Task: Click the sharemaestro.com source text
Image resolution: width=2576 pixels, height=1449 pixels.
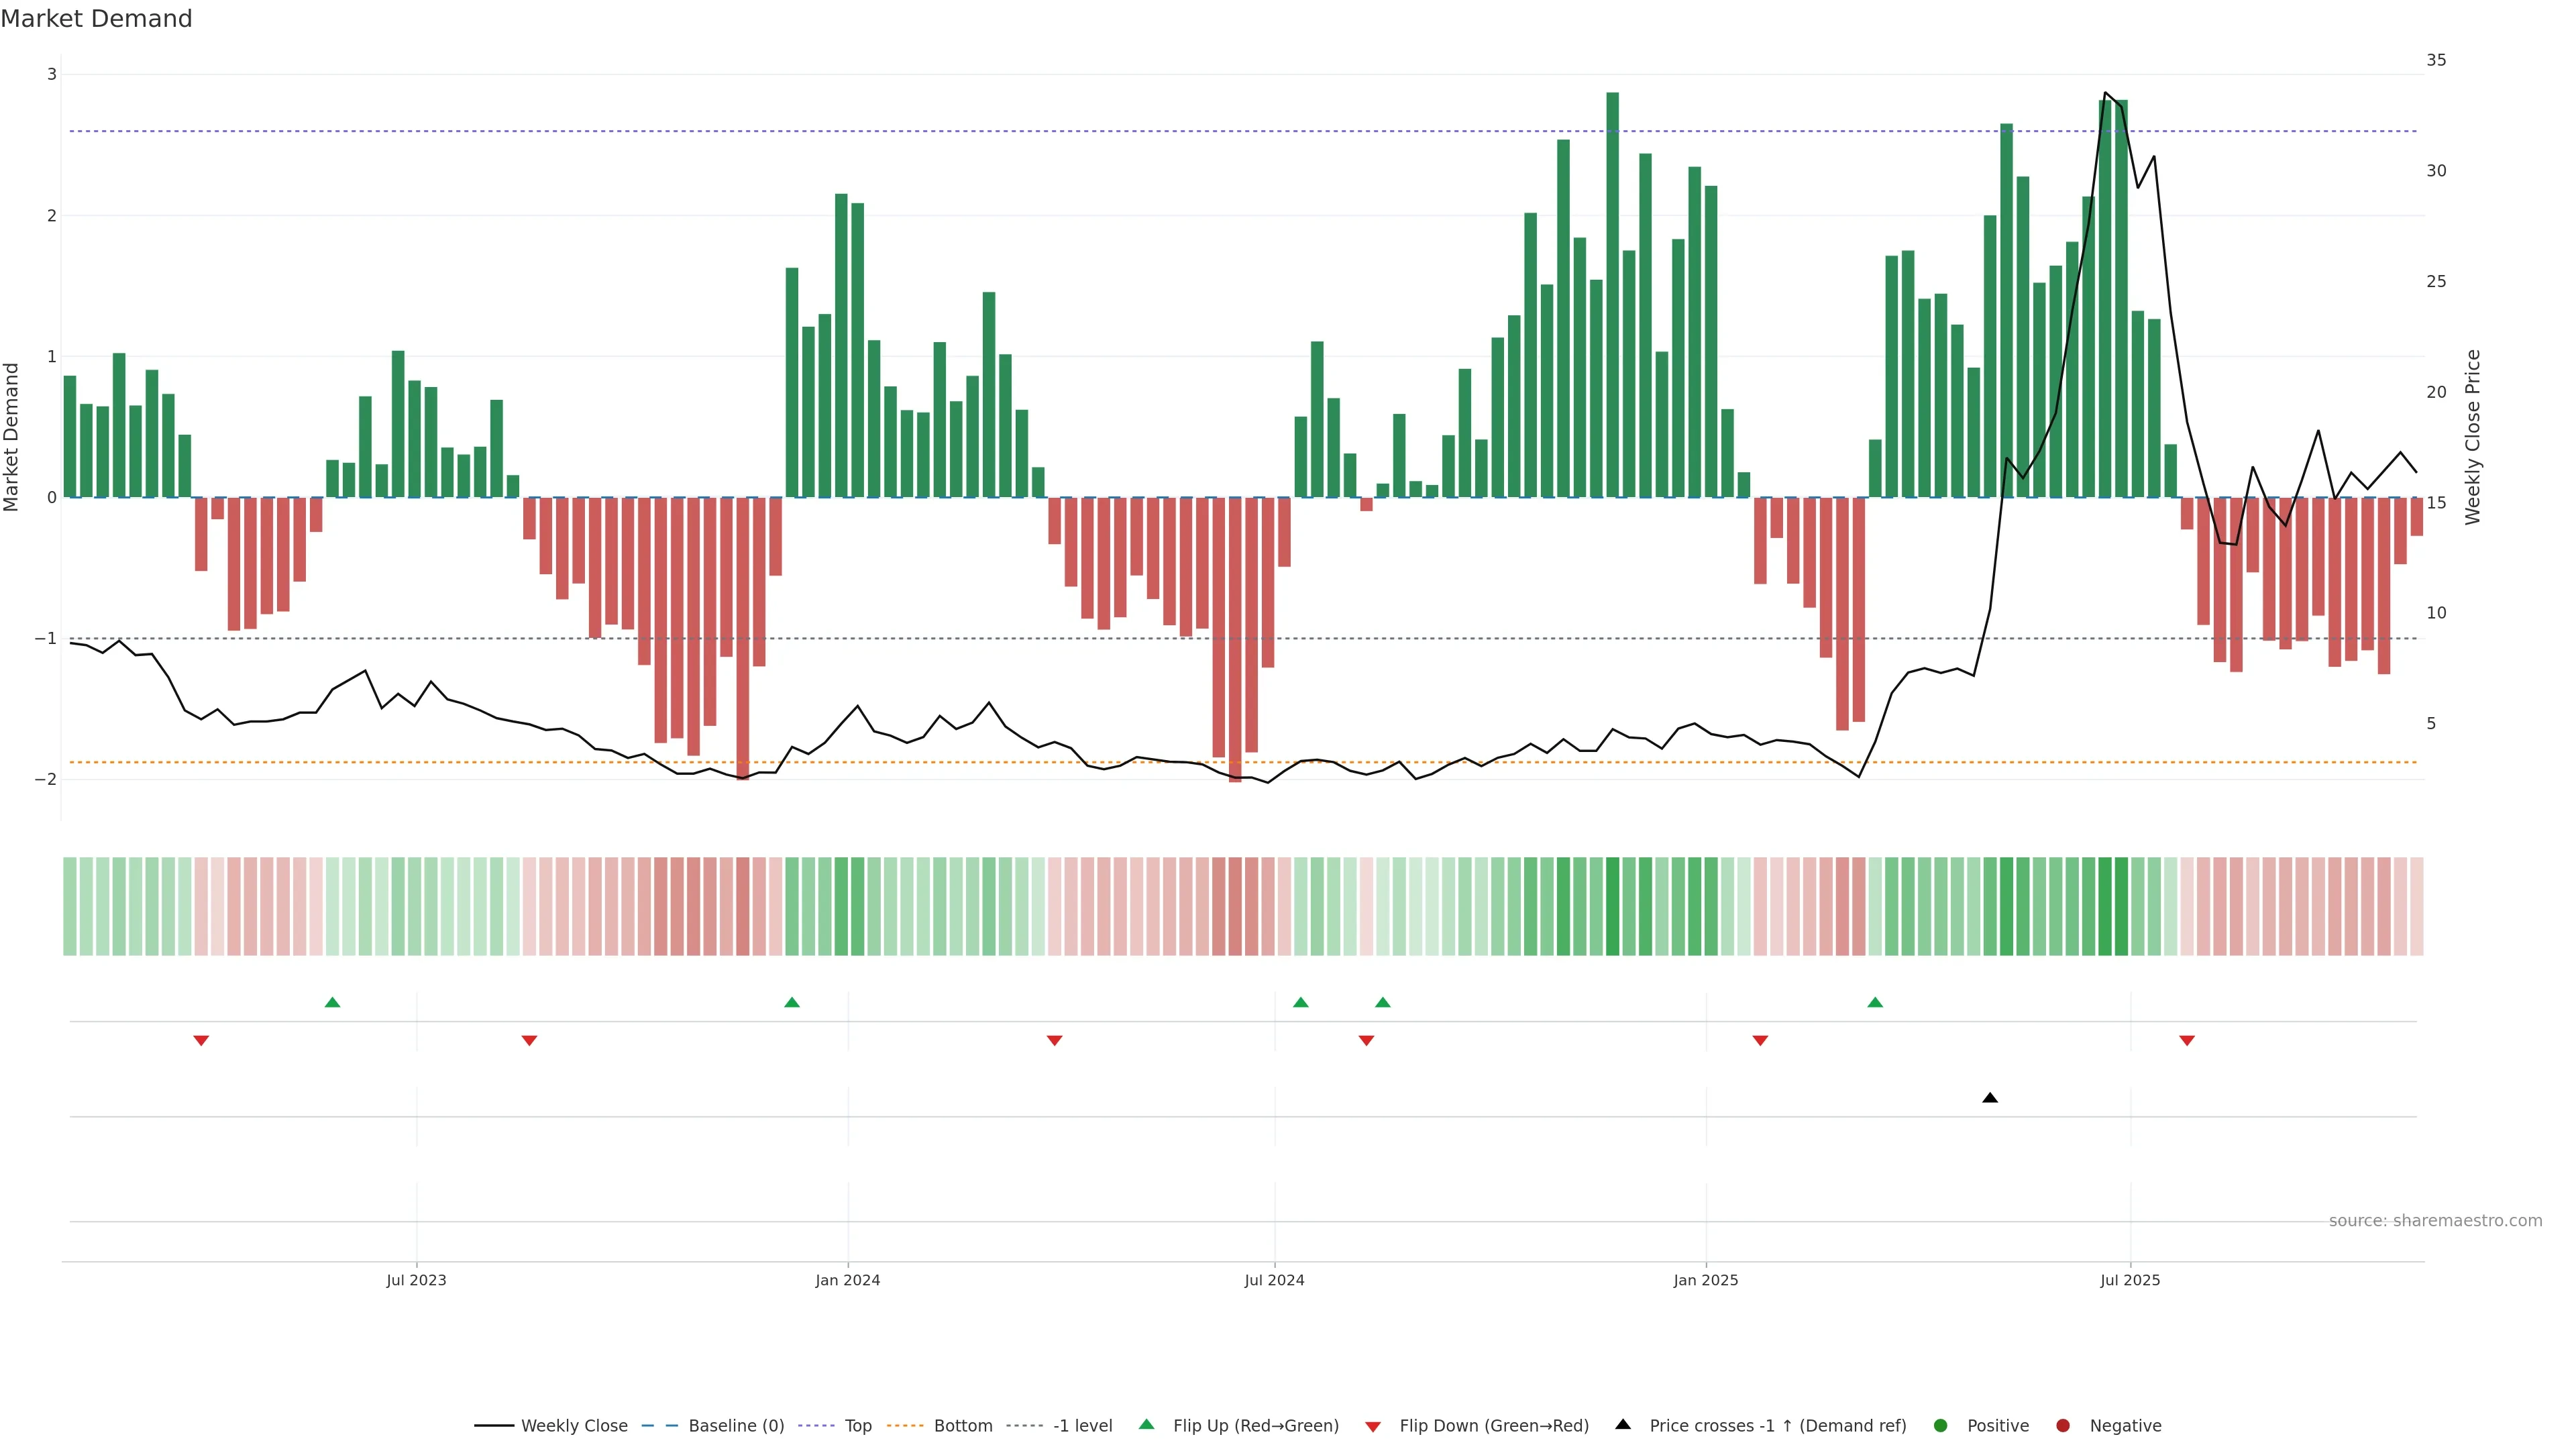Action: click(x=2435, y=1221)
